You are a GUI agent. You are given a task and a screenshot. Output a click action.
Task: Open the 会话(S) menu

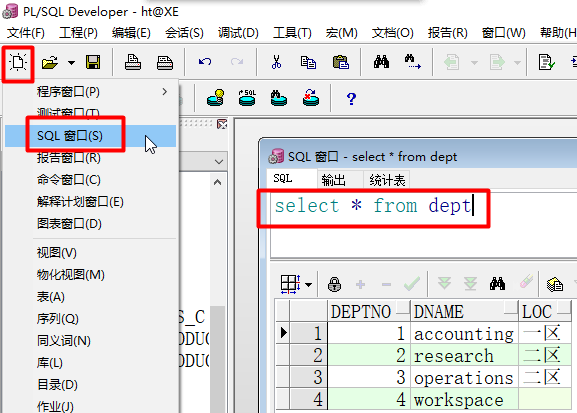184,33
